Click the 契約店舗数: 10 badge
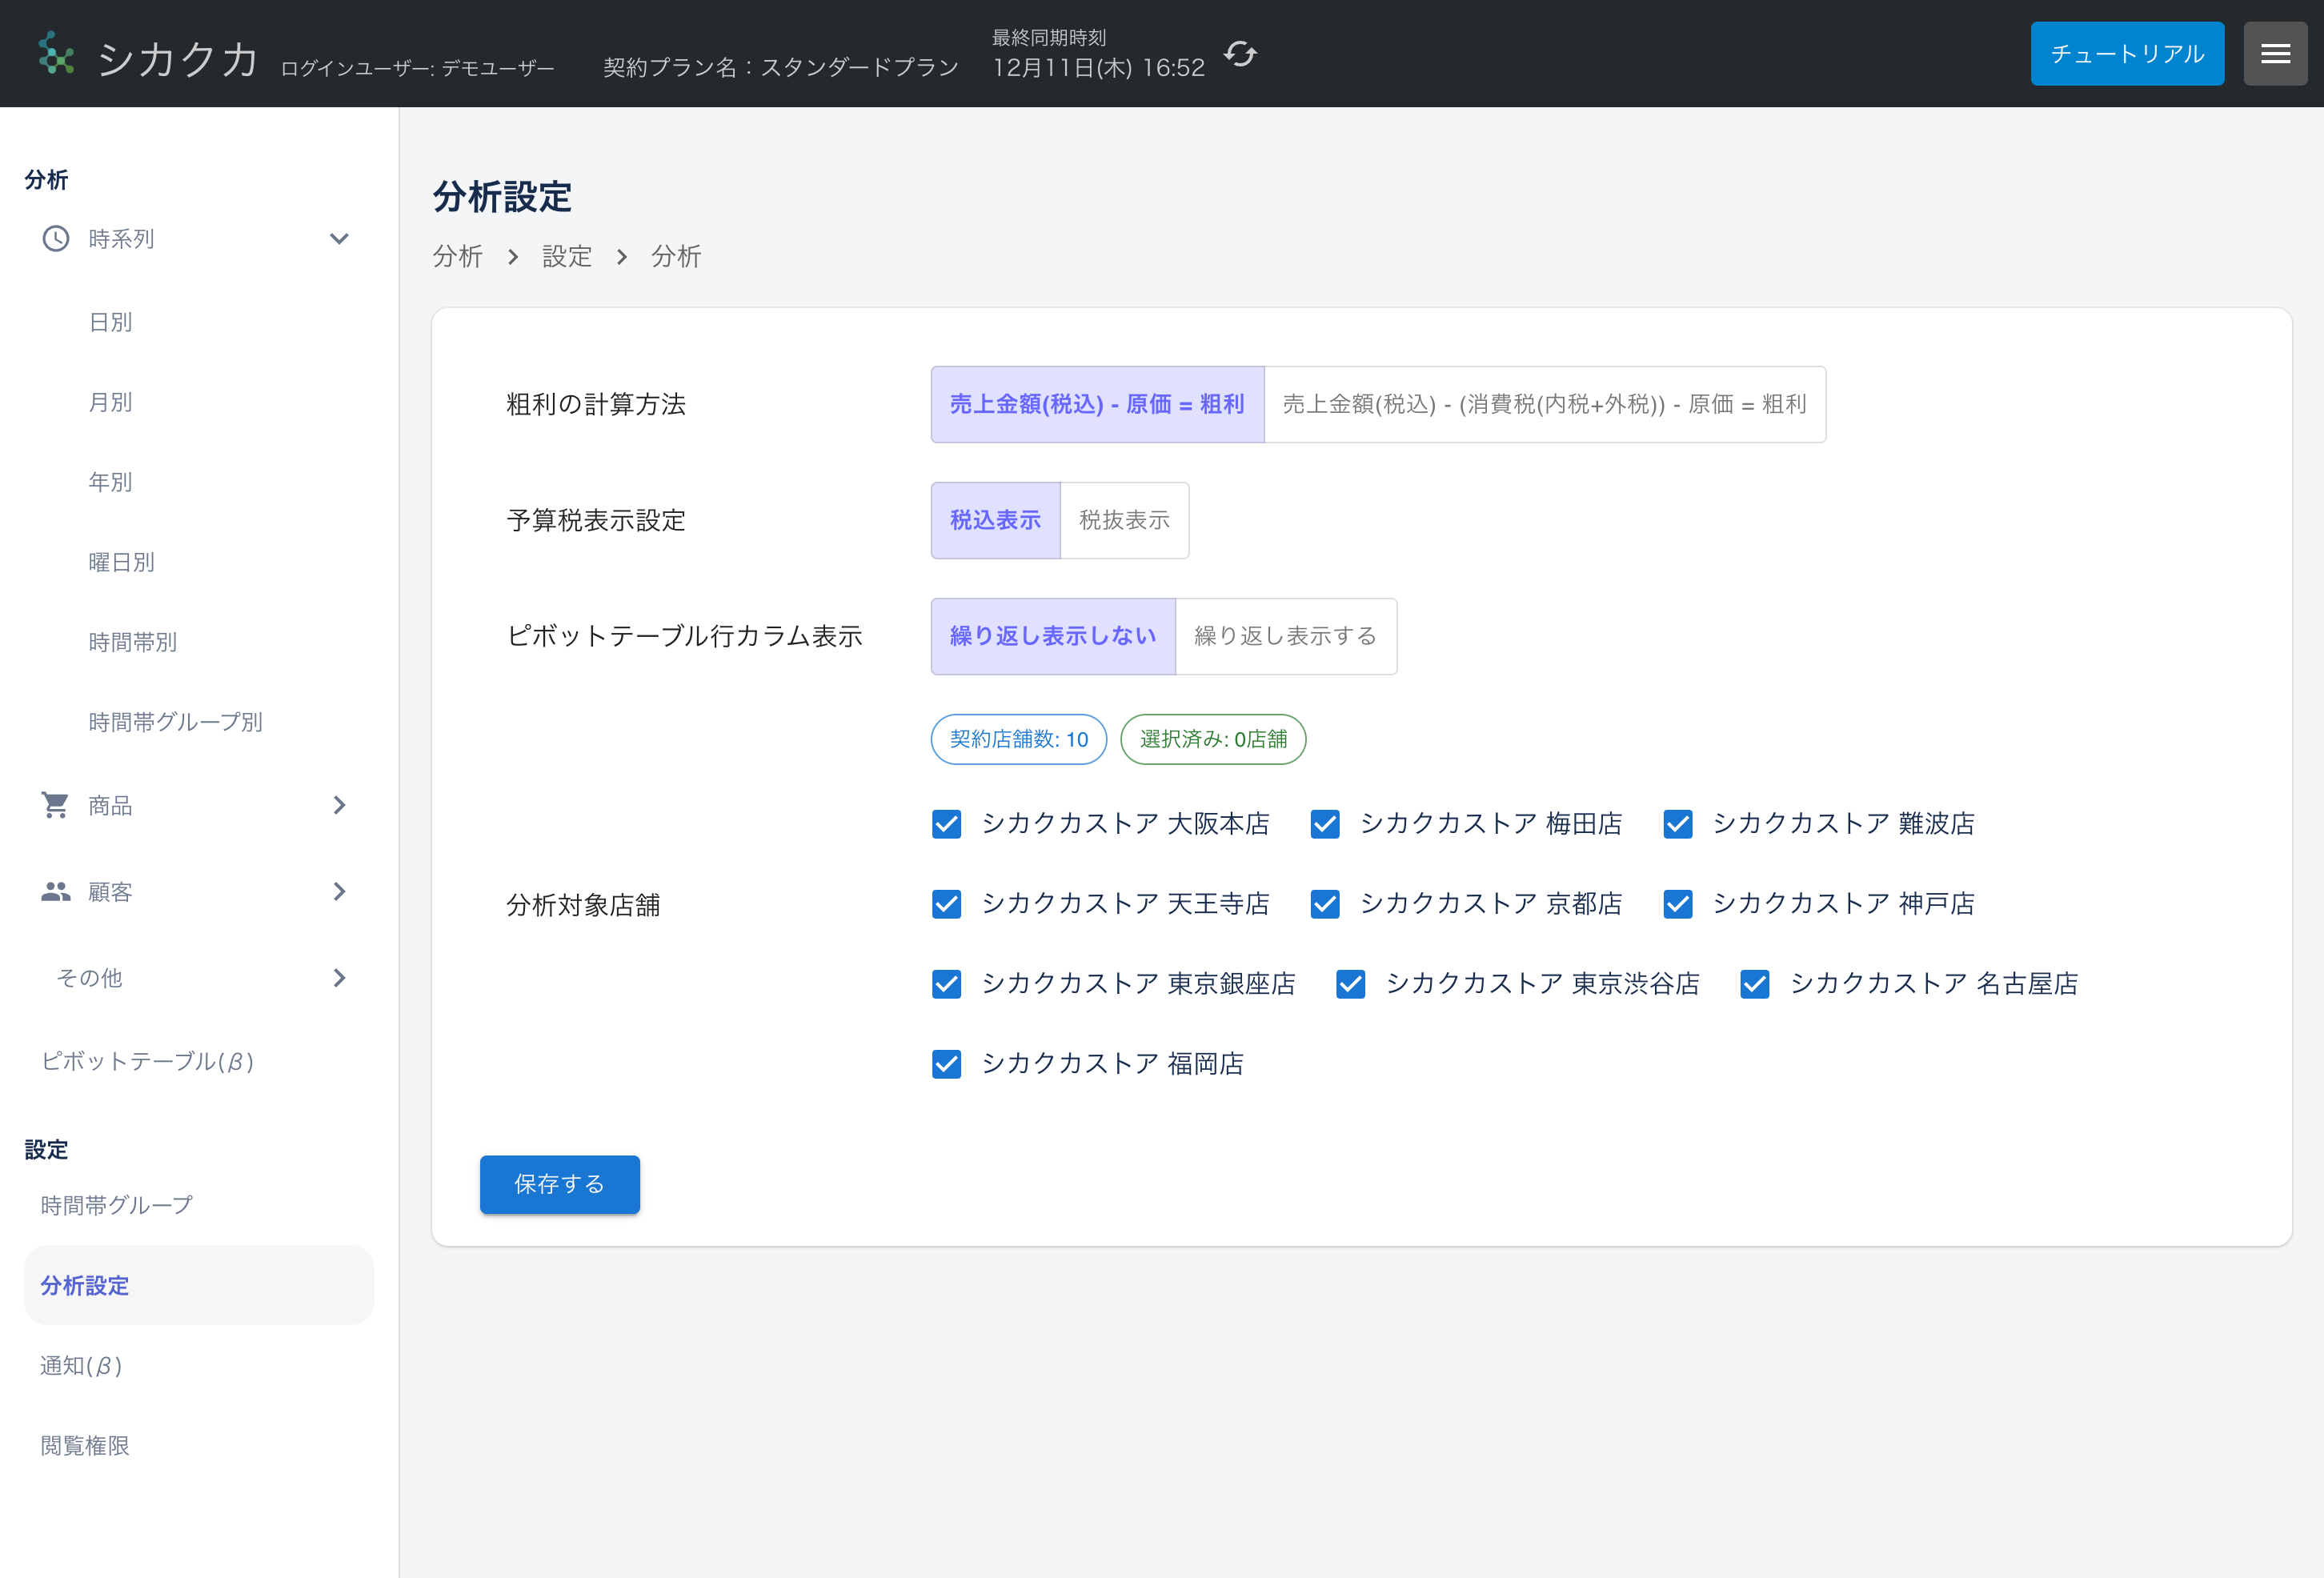 pyautogui.click(x=1018, y=739)
